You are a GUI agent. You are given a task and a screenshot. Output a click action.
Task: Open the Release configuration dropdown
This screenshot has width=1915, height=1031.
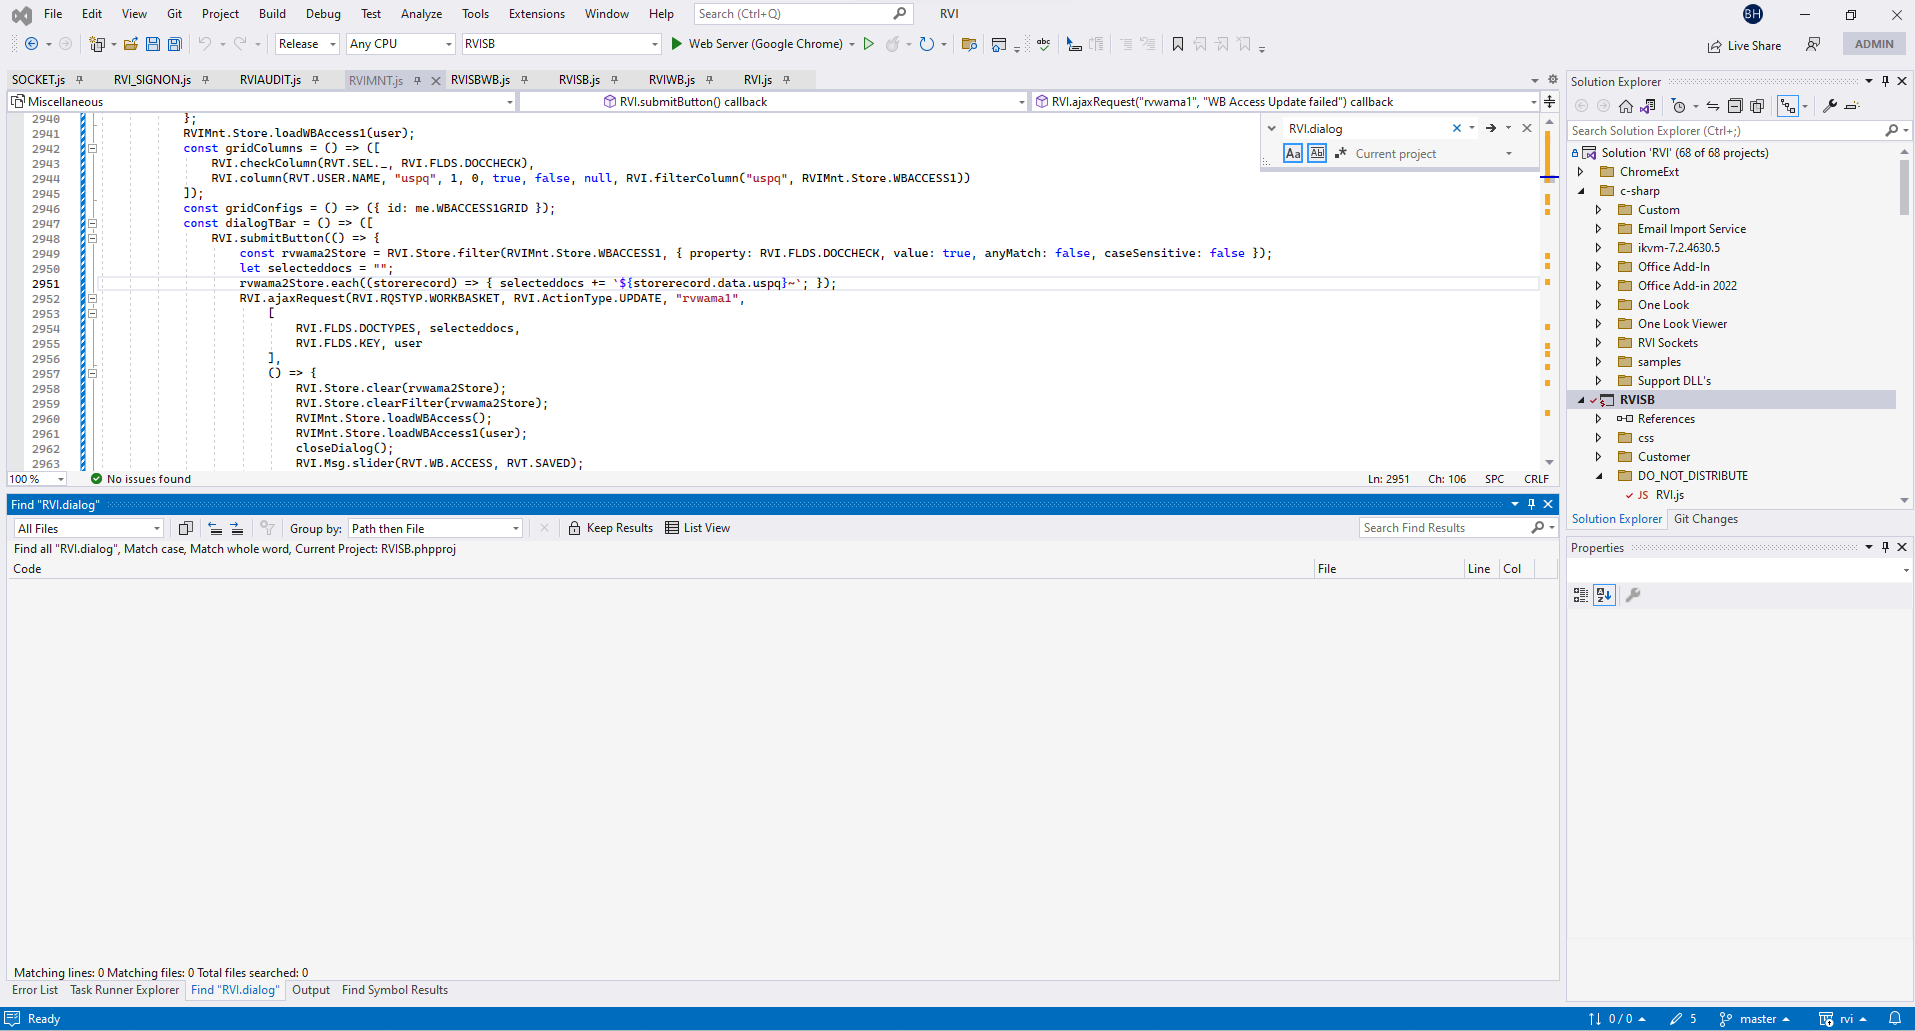tap(308, 44)
